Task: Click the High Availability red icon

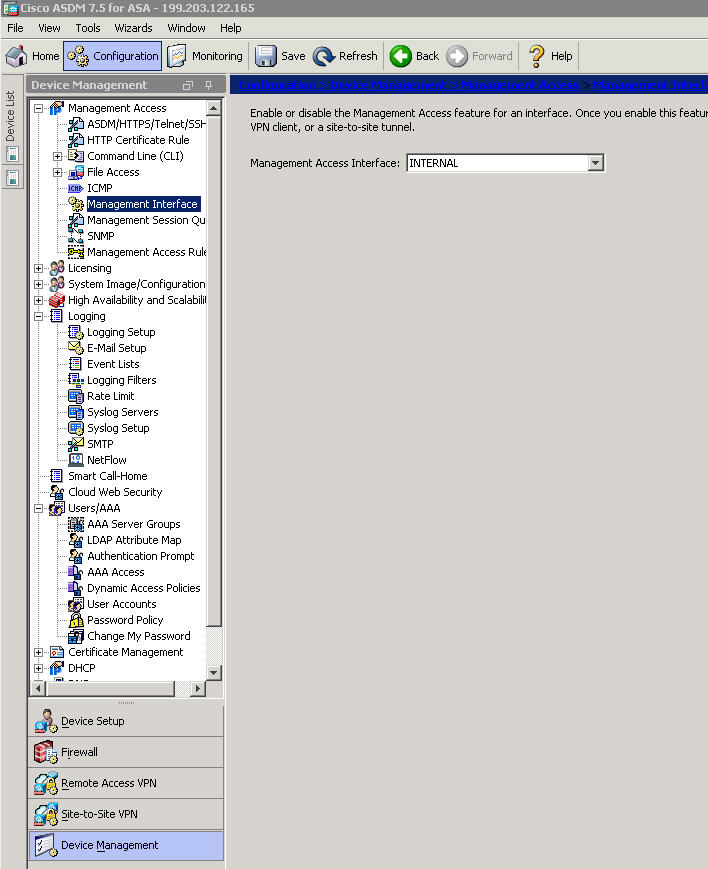Action: tap(57, 300)
